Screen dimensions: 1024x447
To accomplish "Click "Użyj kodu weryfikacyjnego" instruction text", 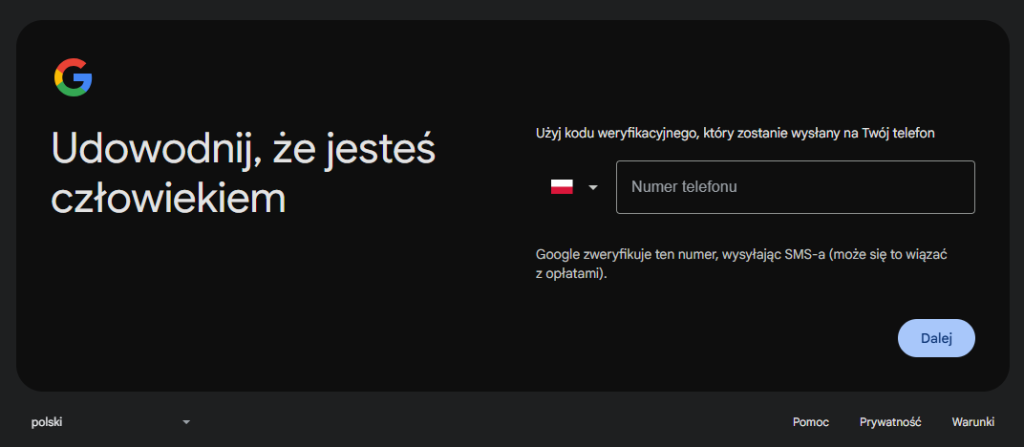I will click(x=617, y=133).
